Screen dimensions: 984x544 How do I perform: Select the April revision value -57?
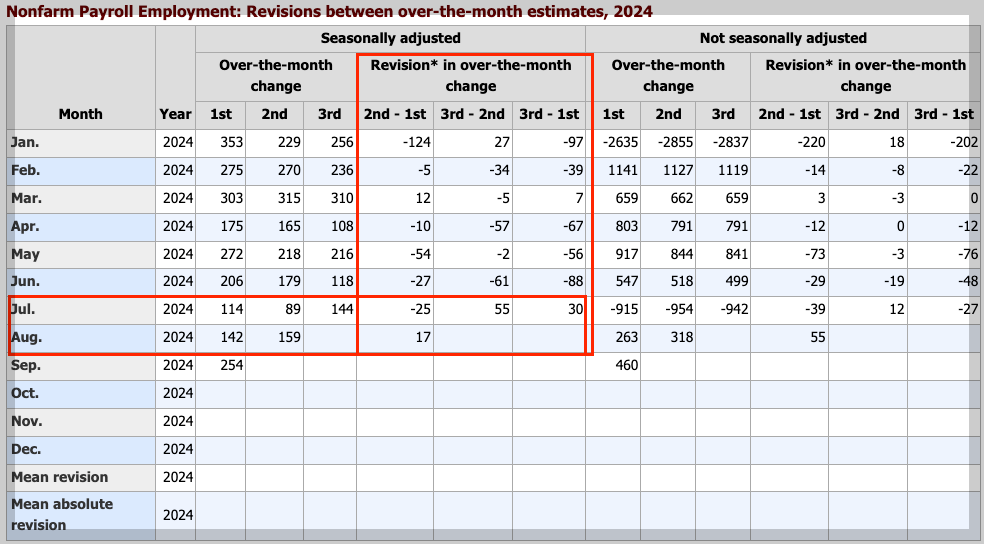tap(500, 226)
